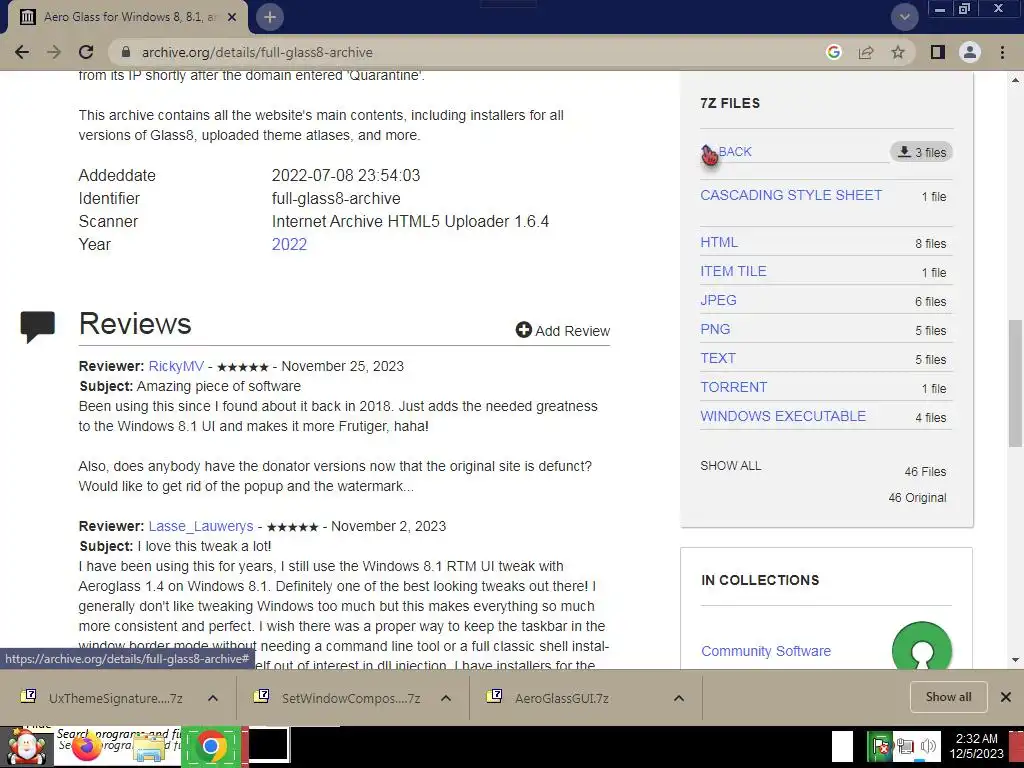Open the browser side panel
This screenshot has width=1024, height=768.
(938, 52)
